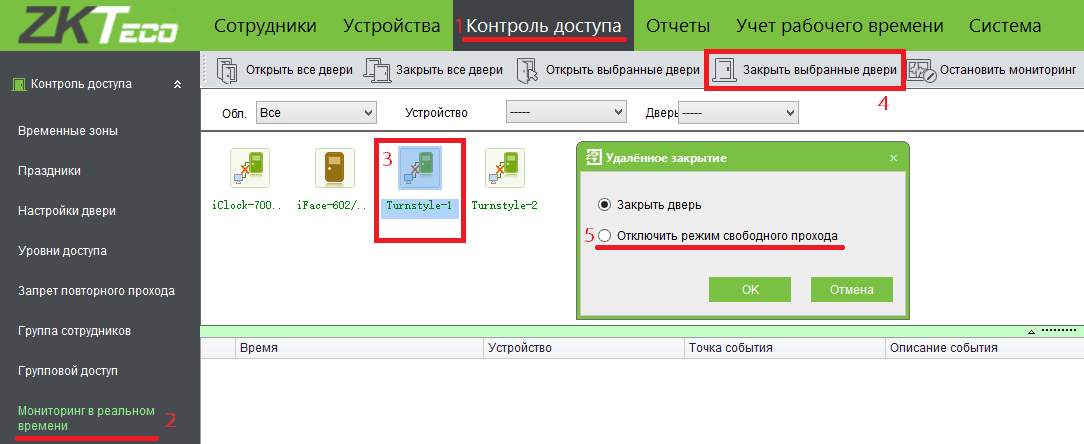Click the ZKTeco logo

click(98, 25)
